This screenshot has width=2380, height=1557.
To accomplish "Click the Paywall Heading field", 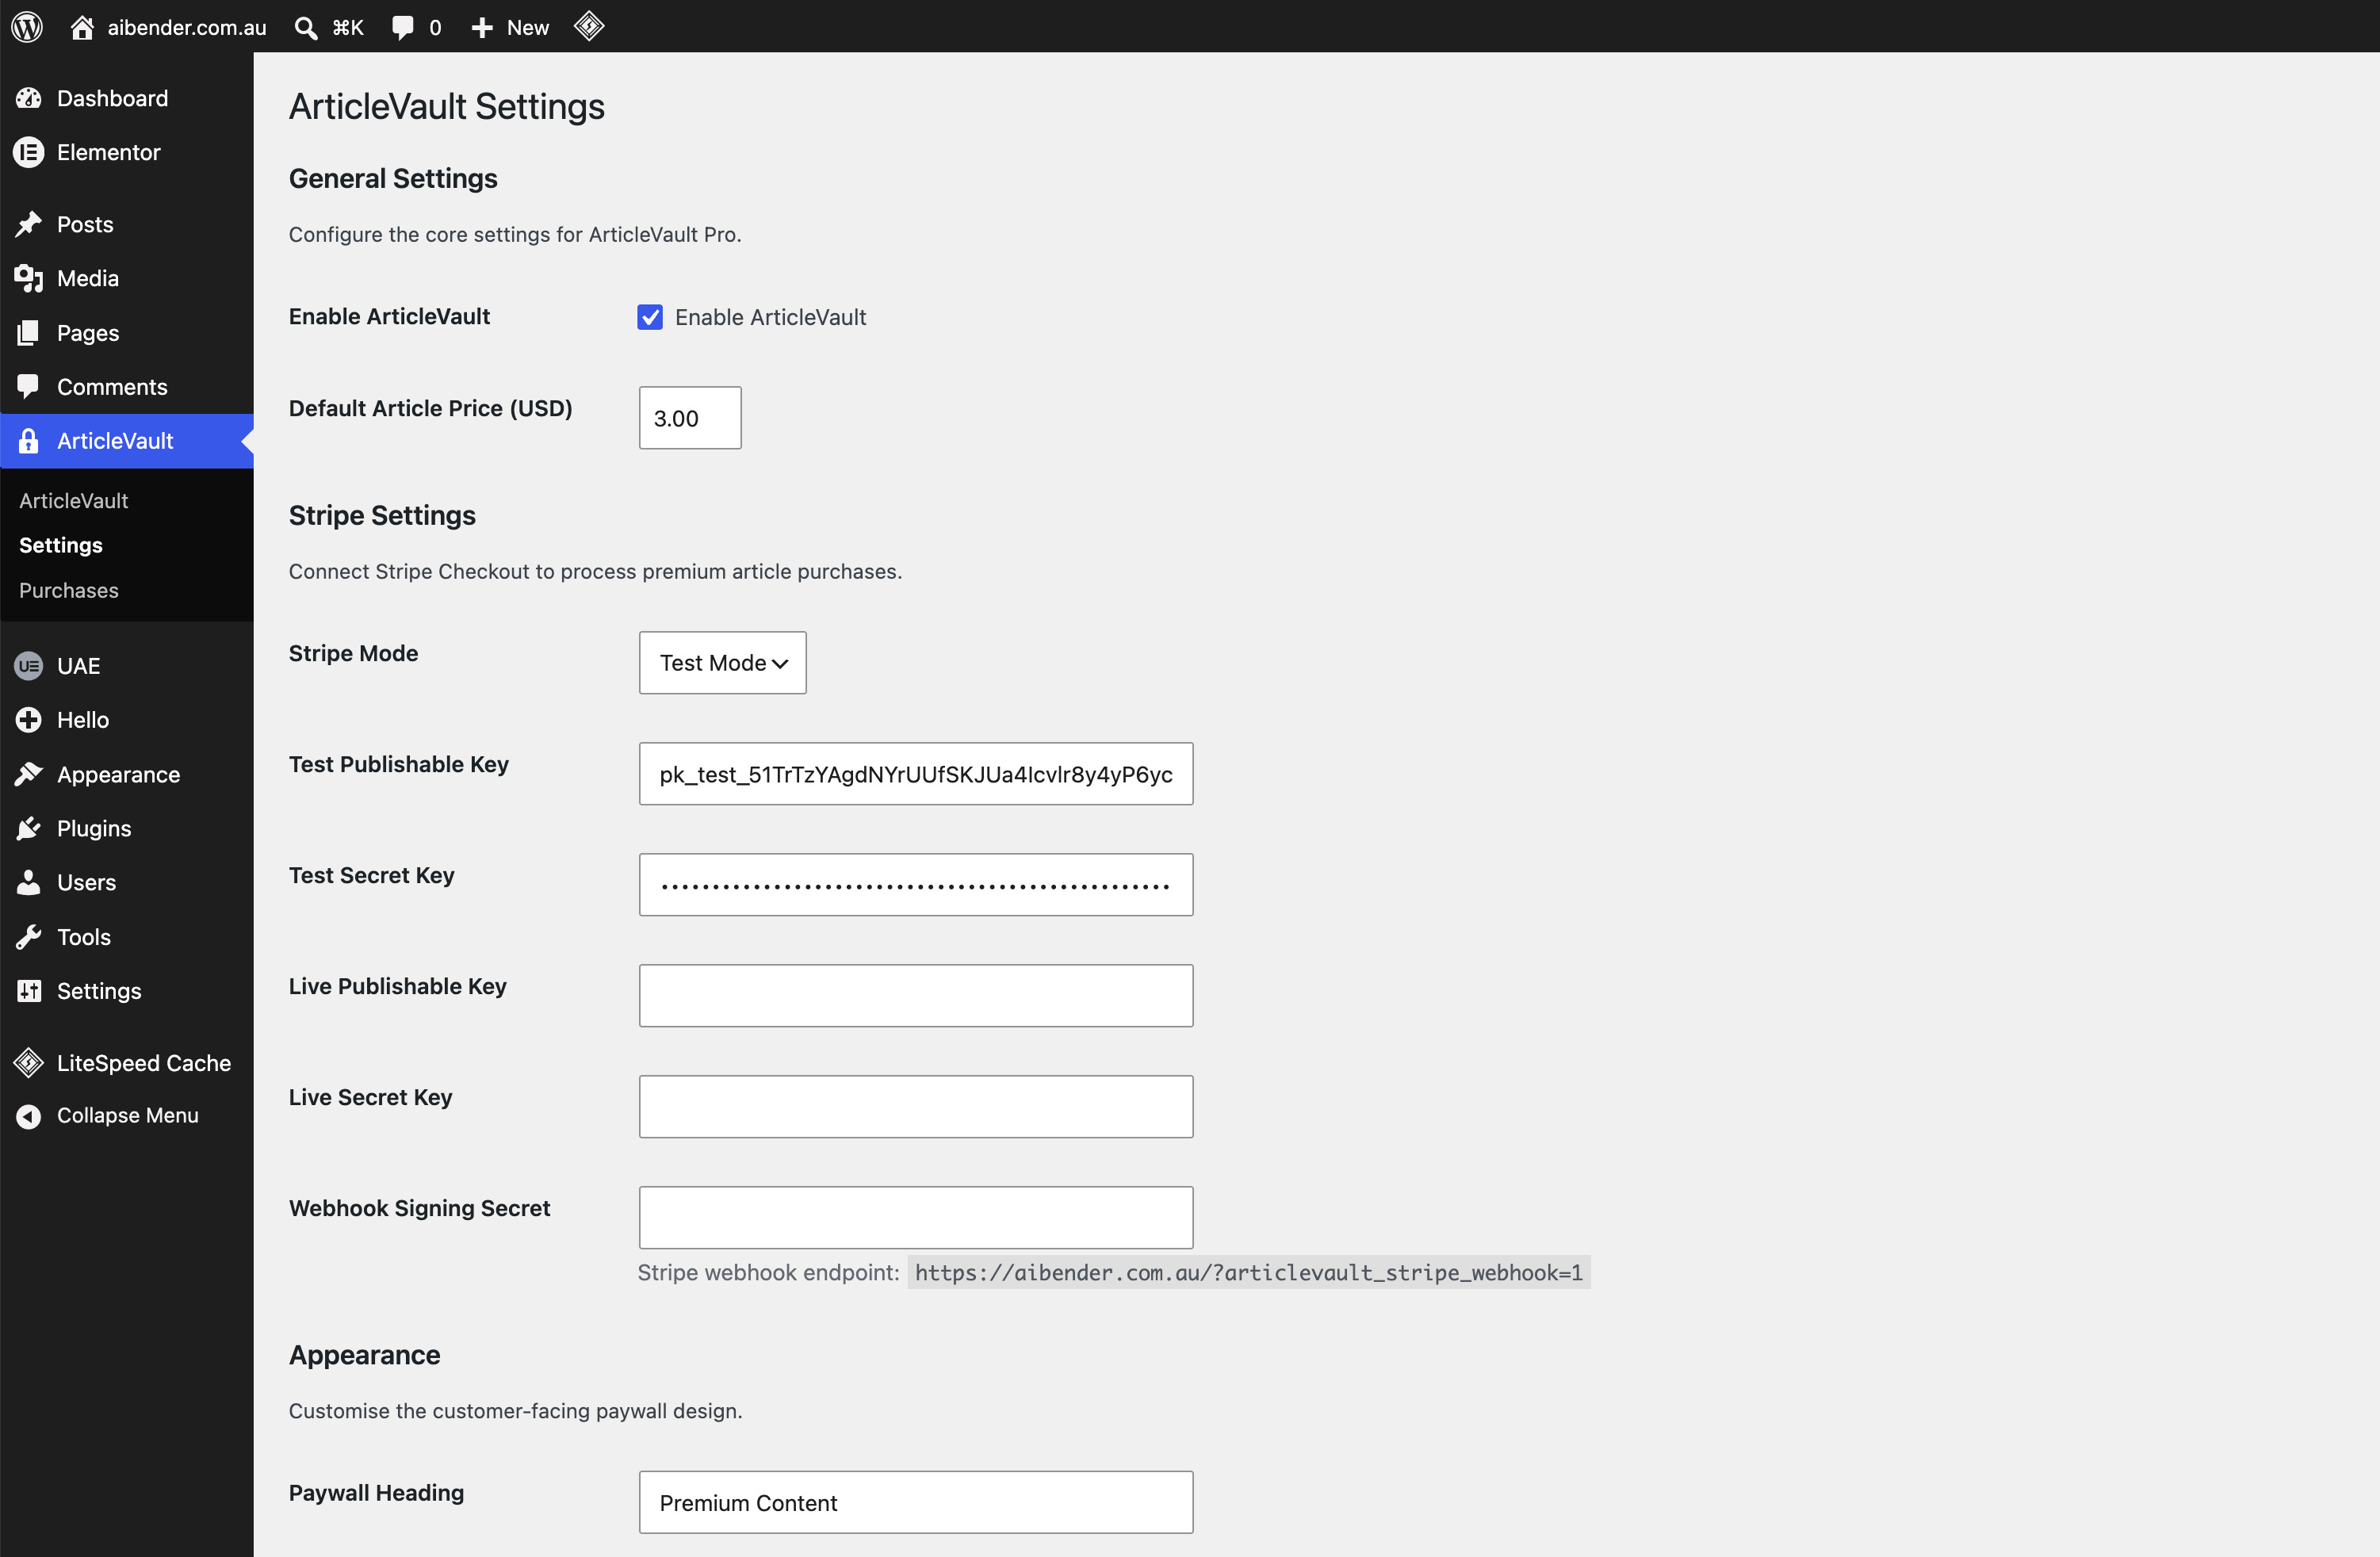I will tap(916, 1502).
